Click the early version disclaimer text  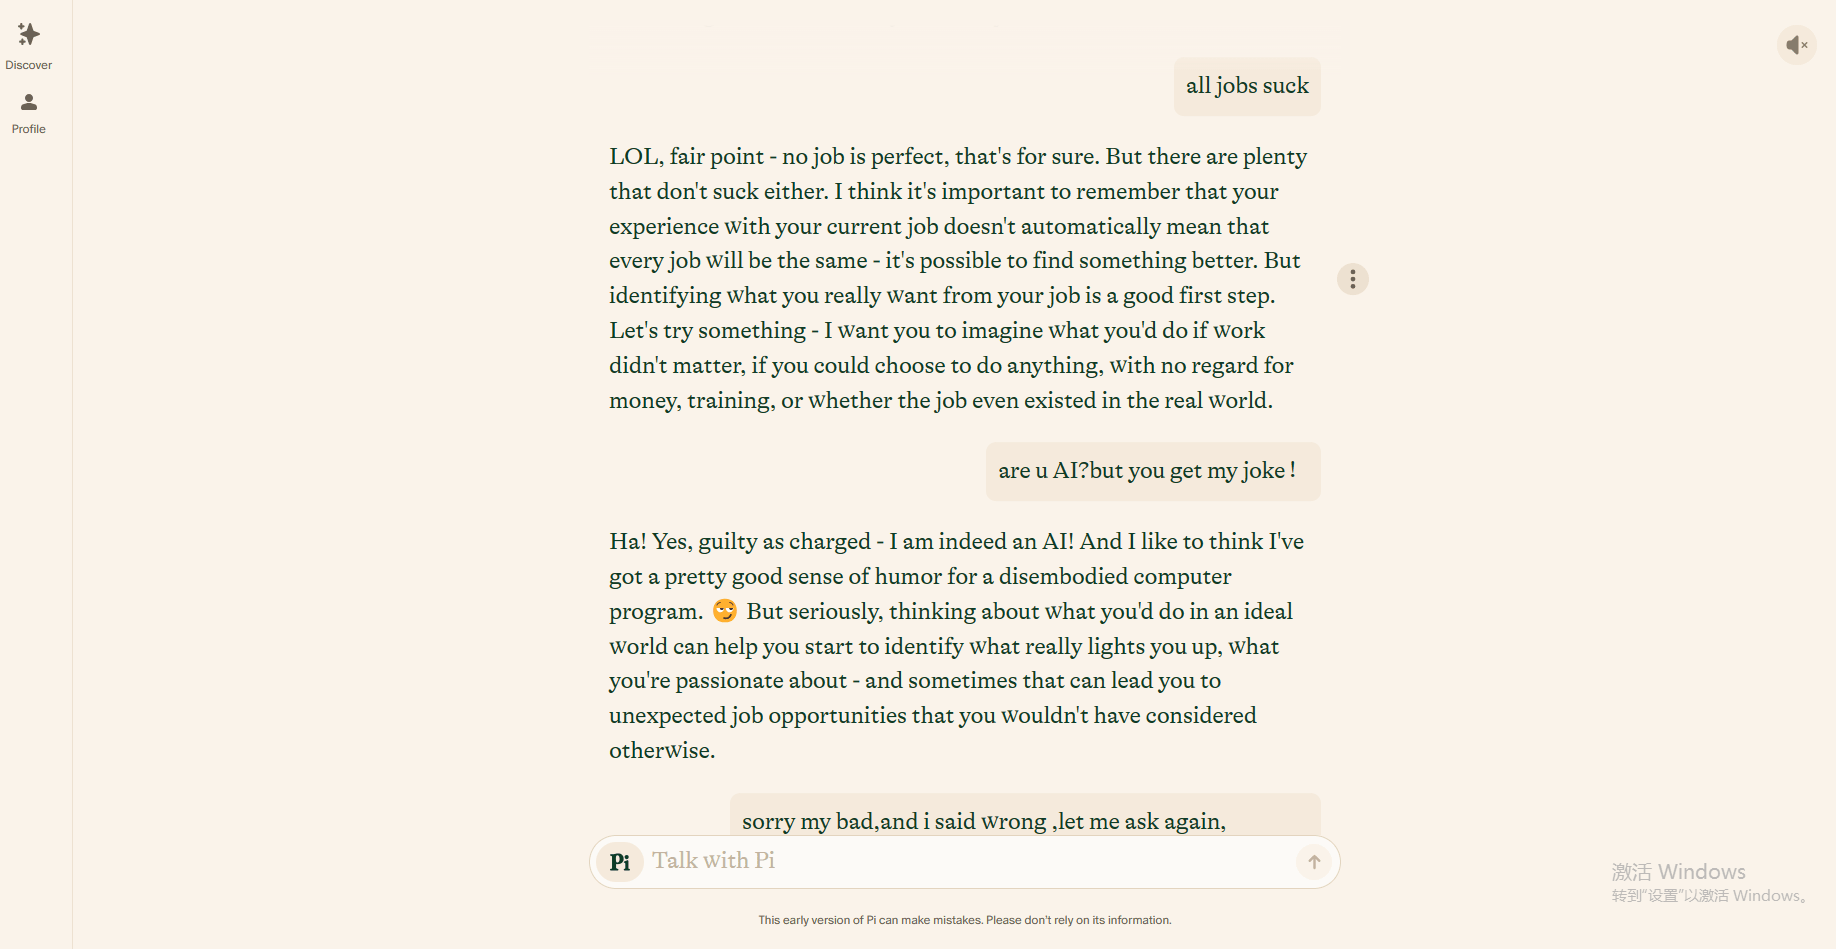[964, 920]
